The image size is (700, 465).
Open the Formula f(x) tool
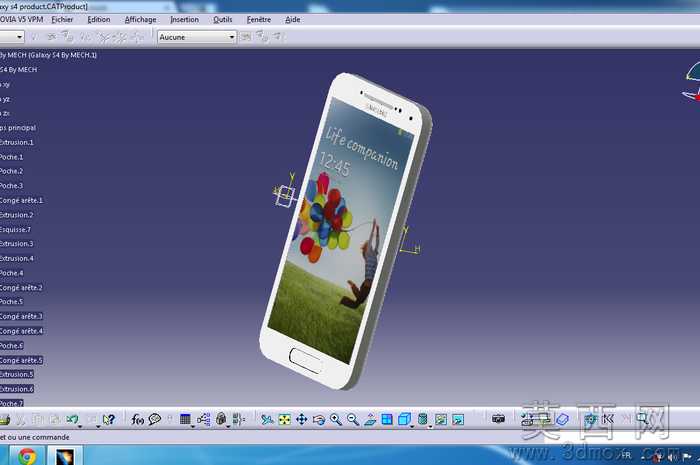click(137, 419)
